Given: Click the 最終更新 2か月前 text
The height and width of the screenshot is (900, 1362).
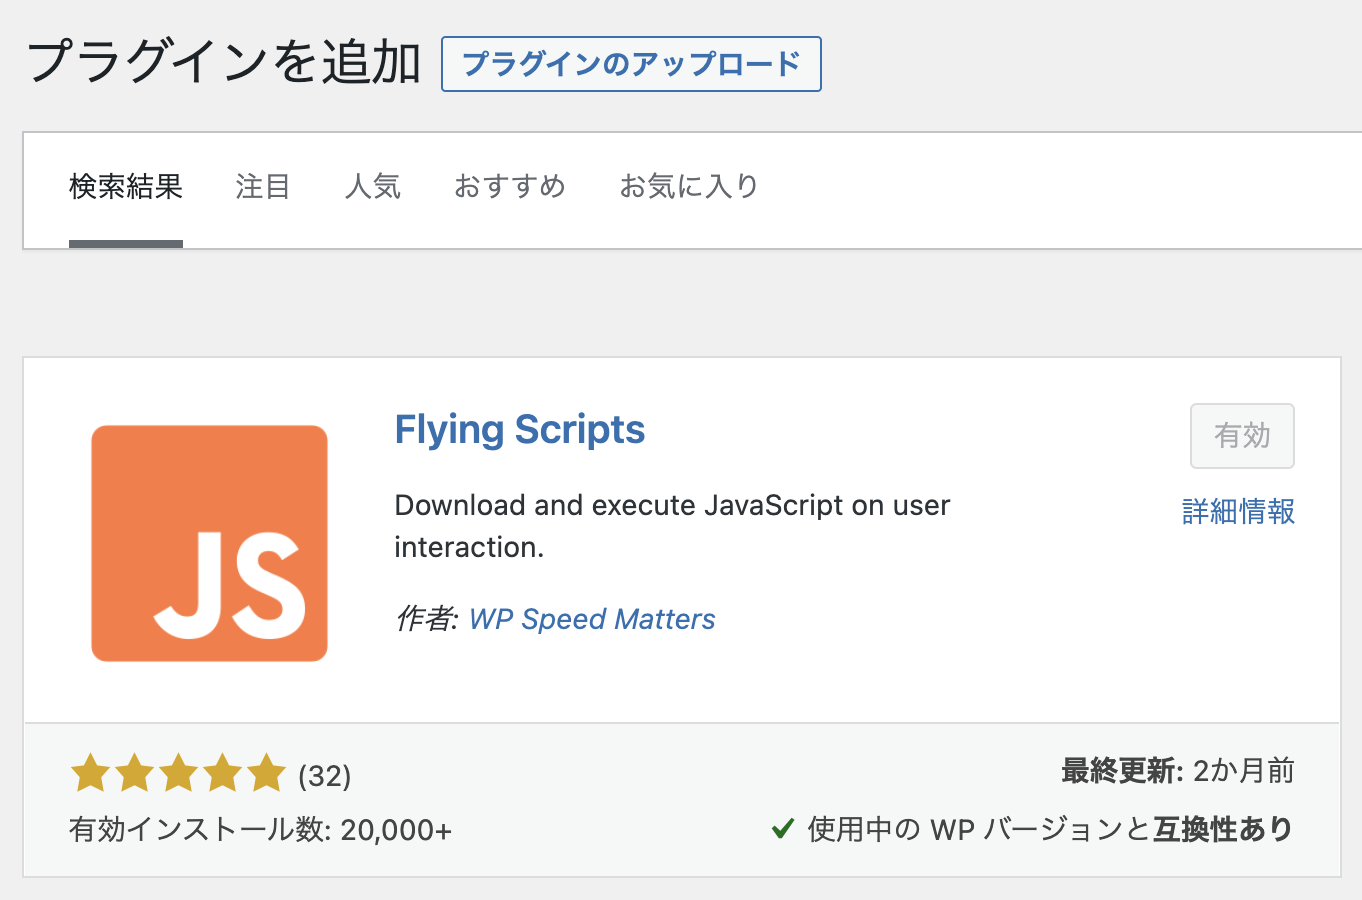Looking at the screenshot, I should pos(1177,771).
